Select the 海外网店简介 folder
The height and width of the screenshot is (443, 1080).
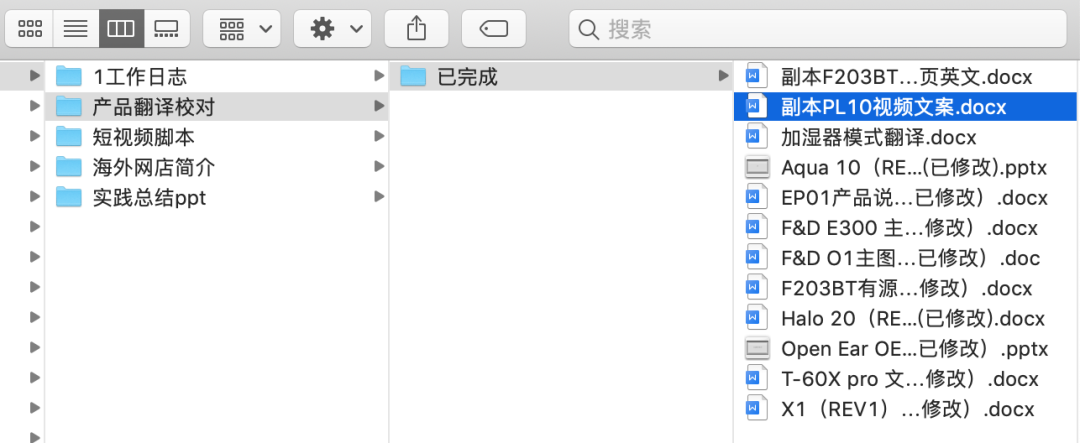click(x=217, y=167)
